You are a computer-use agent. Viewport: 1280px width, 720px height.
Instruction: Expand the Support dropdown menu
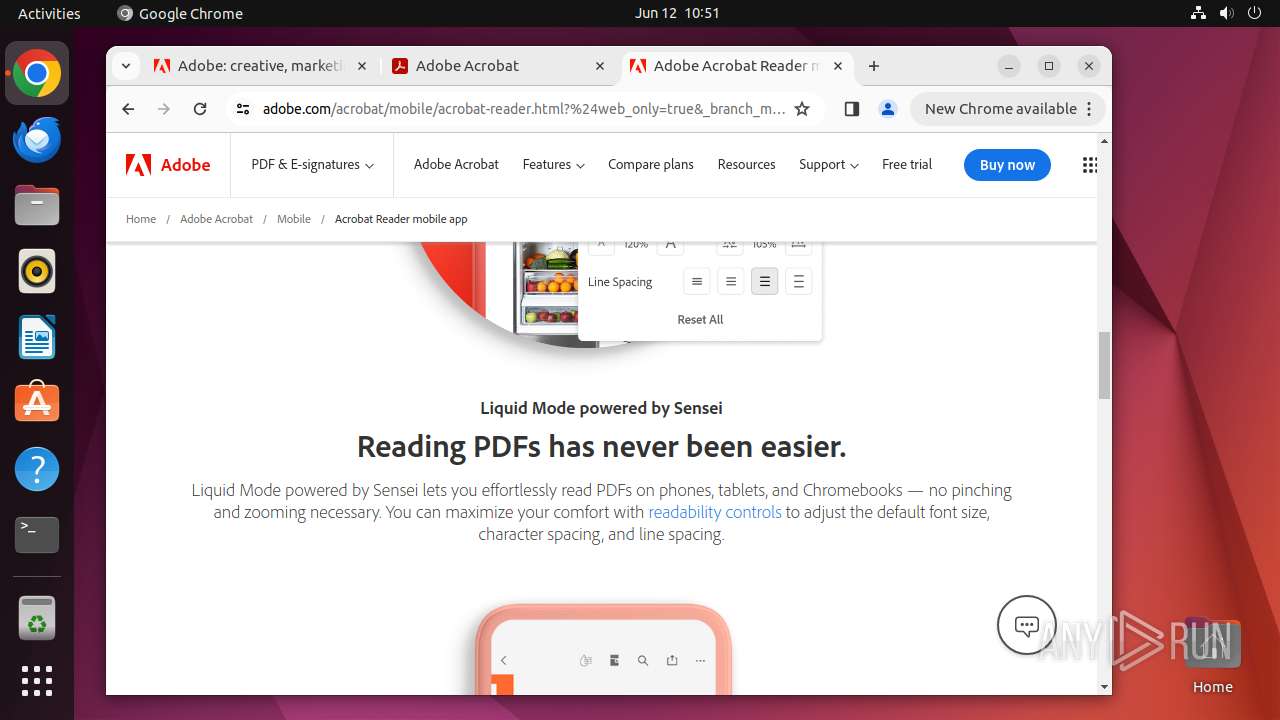829,165
